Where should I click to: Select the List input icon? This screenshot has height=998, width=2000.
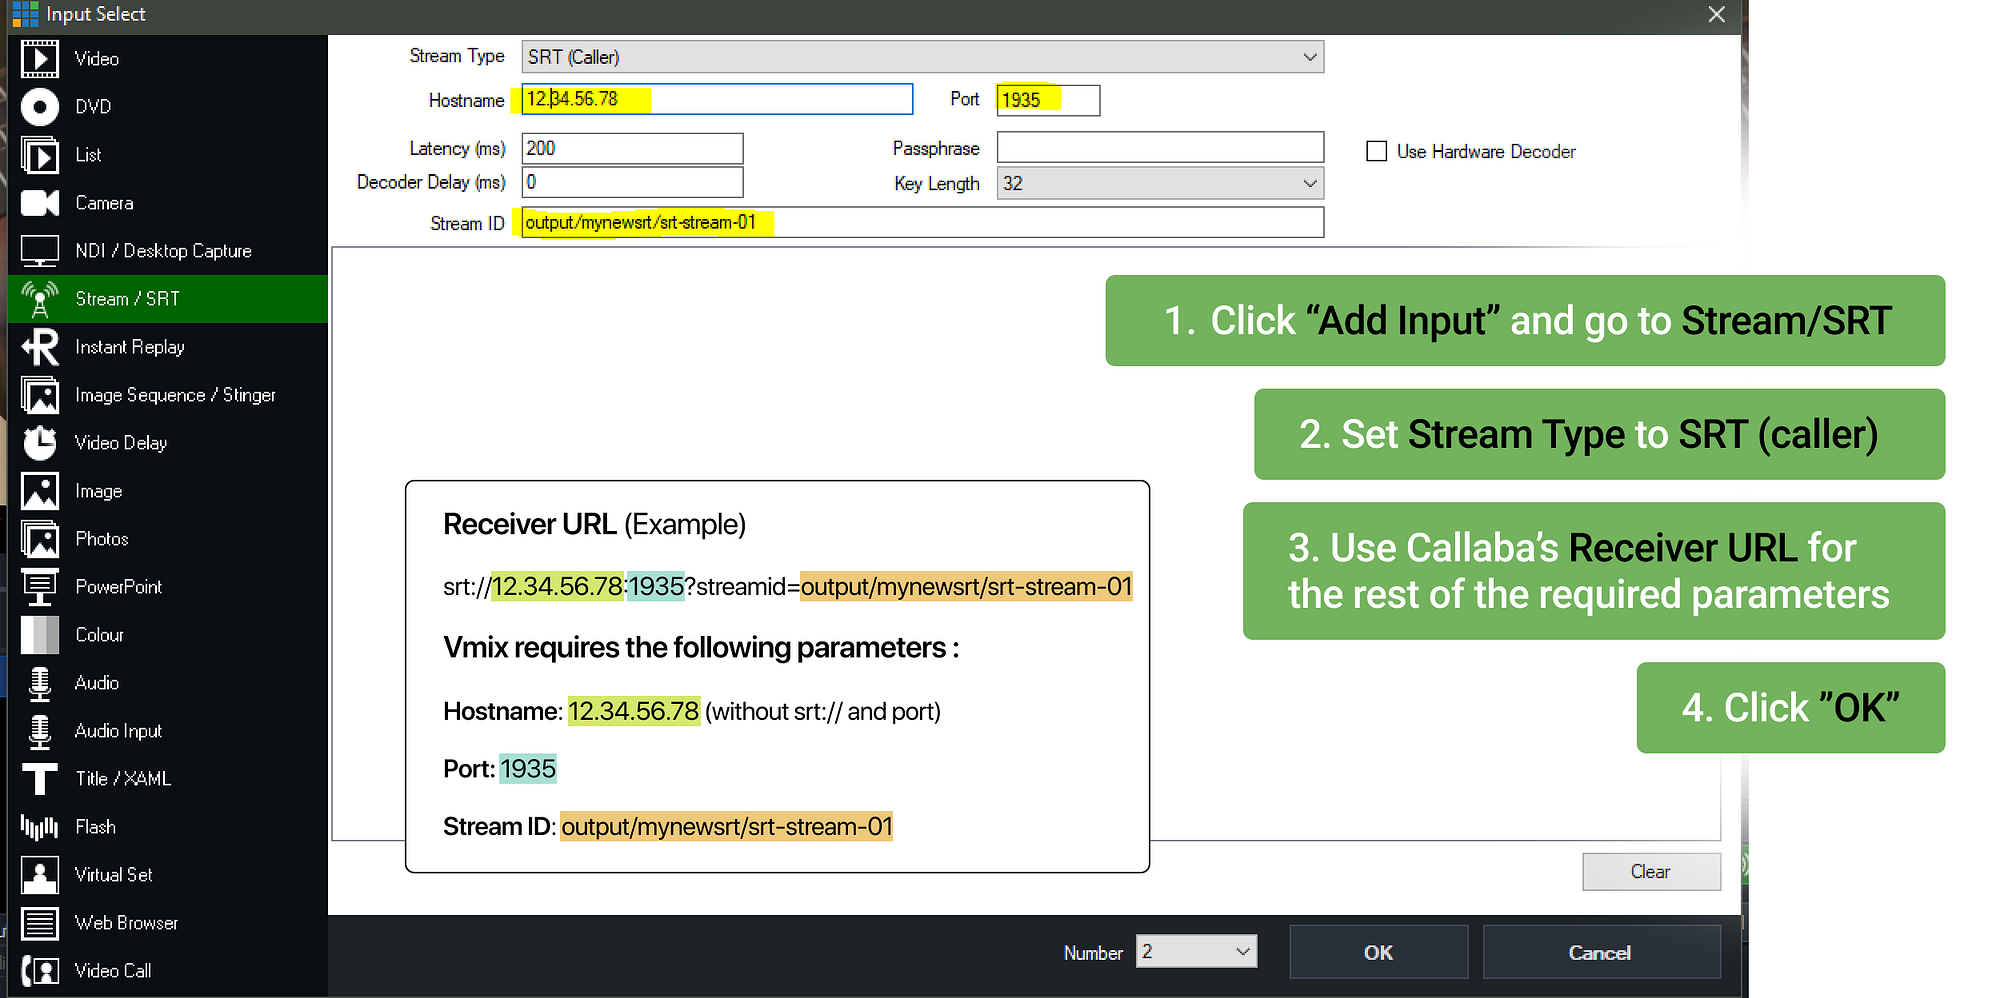[x=40, y=154]
